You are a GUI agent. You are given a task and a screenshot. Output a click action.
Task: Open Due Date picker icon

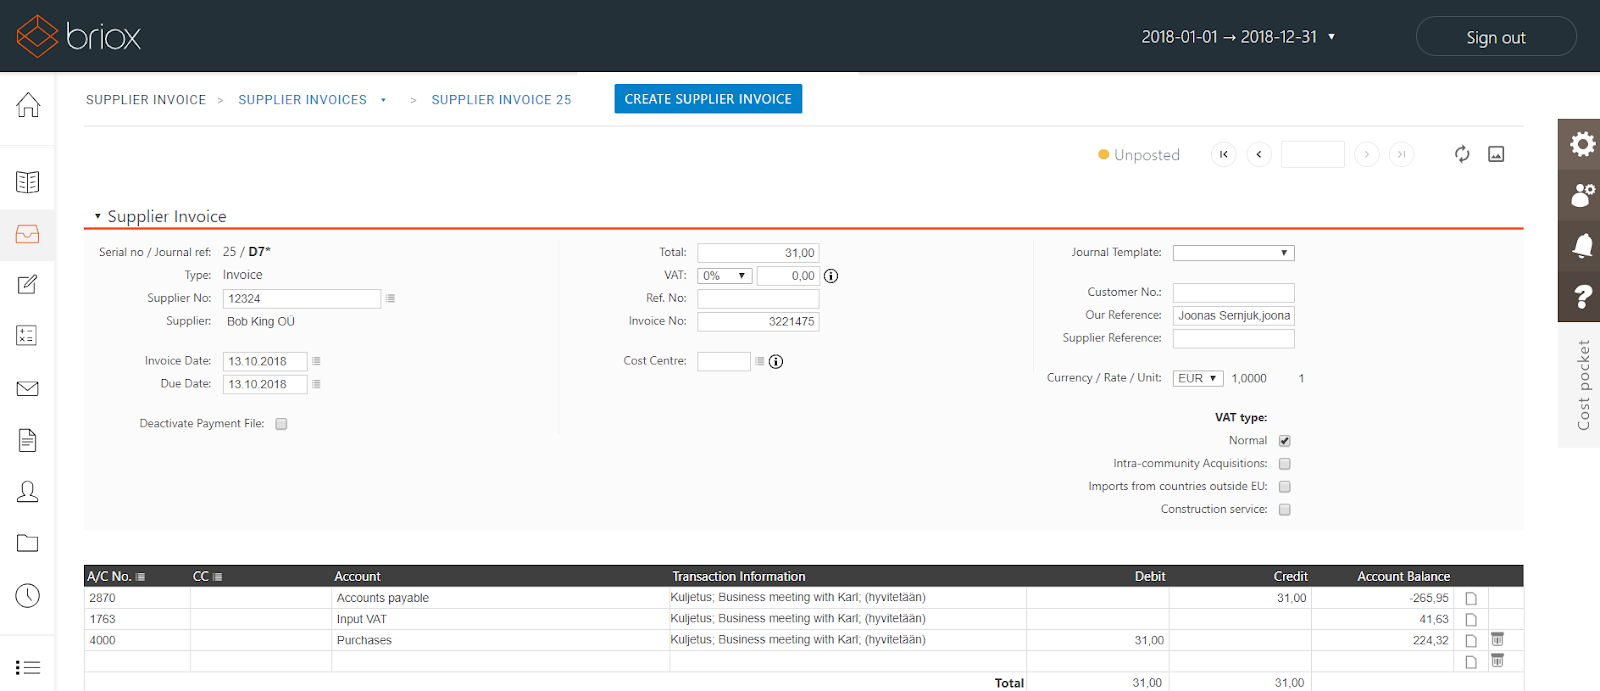[316, 384]
